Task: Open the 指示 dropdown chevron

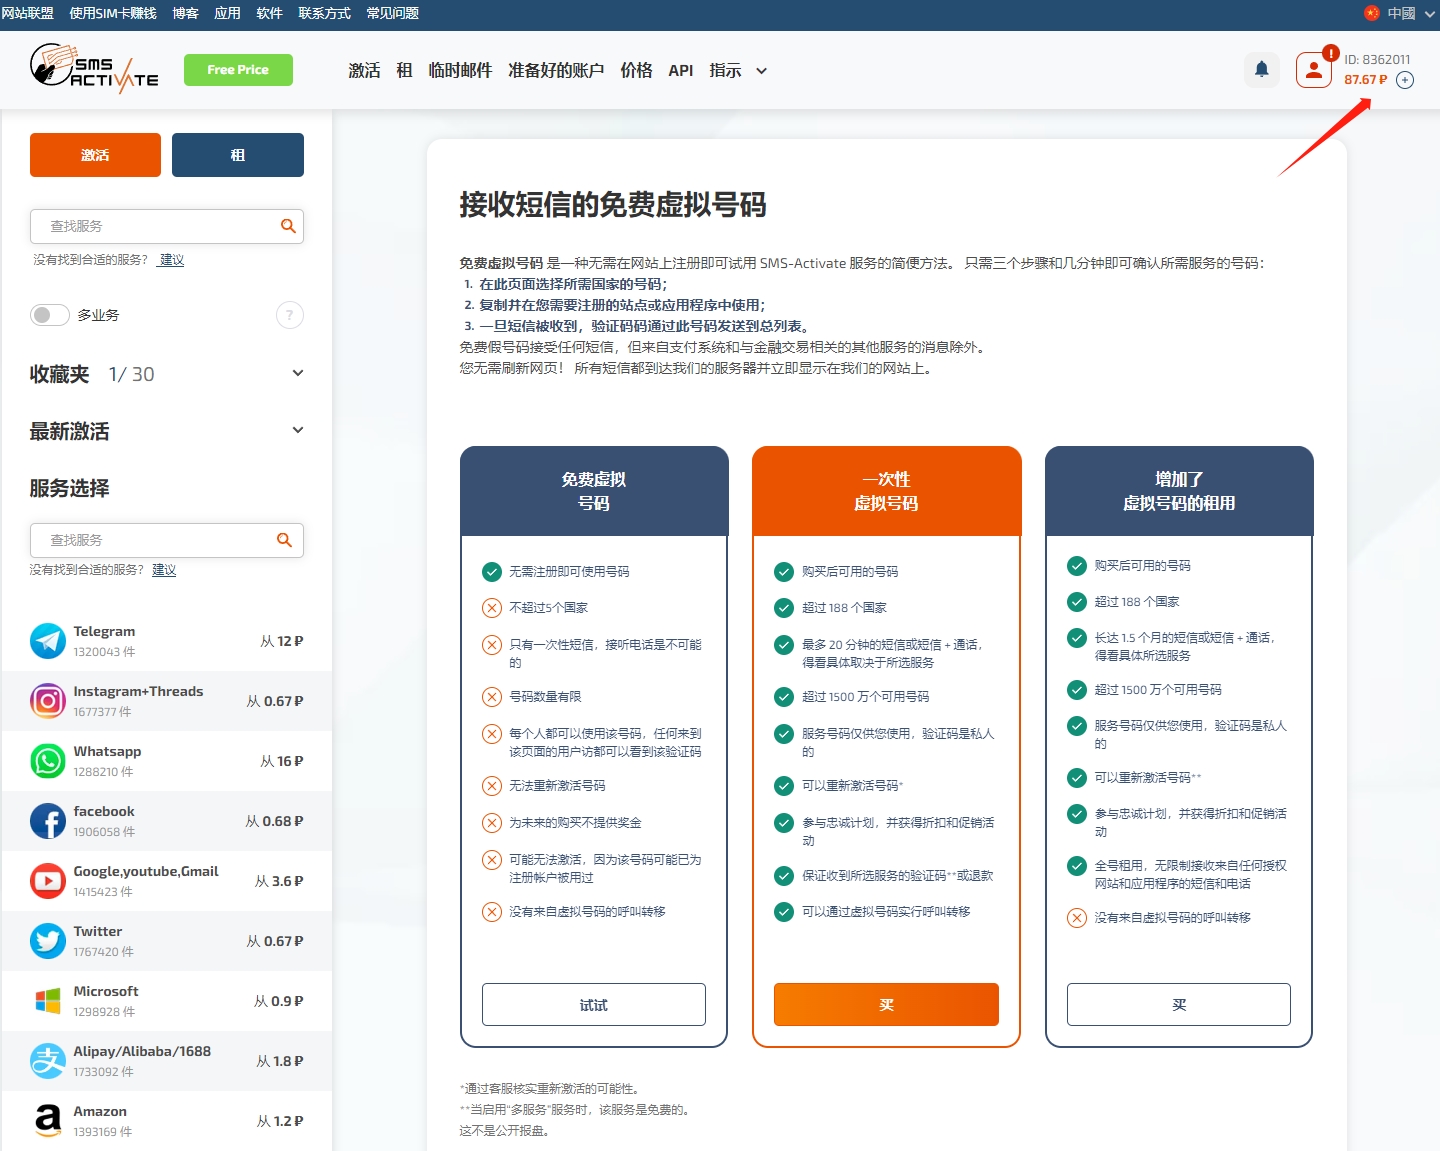Action: 761,71
